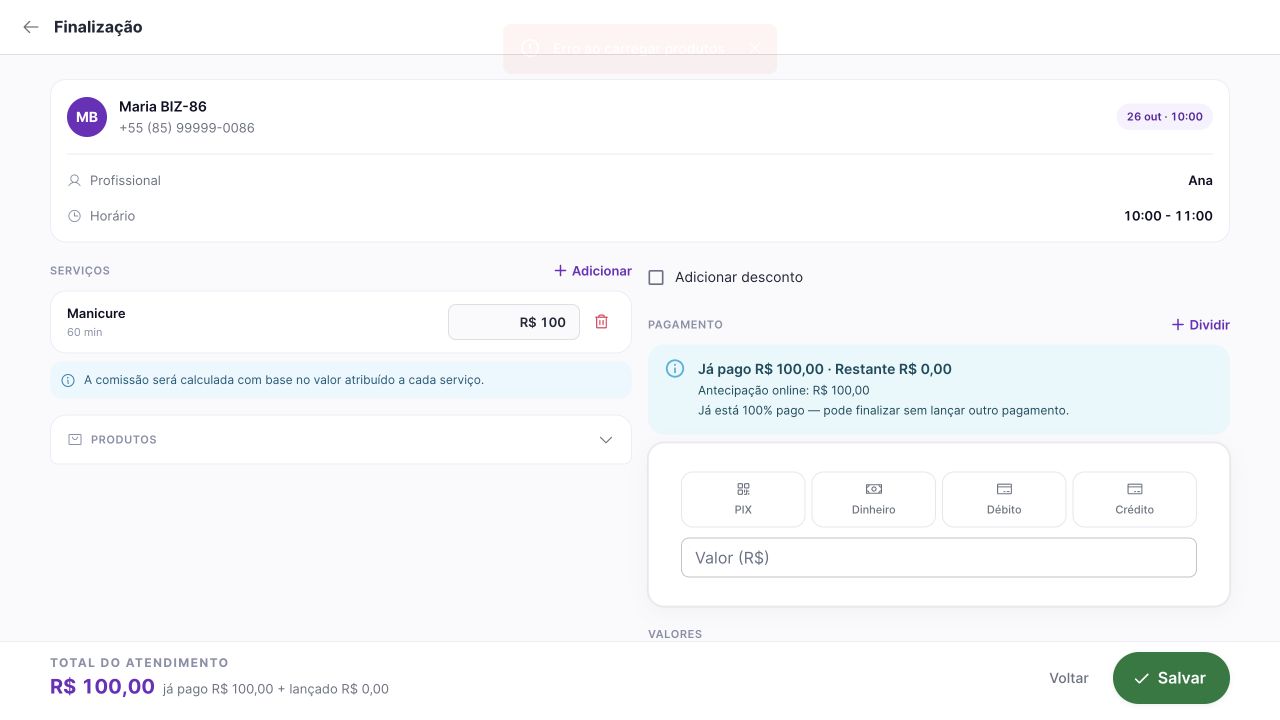The height and width of the screenshot is (720, 1280).
Task: Click the Horário clock icon
Action: 74,216
